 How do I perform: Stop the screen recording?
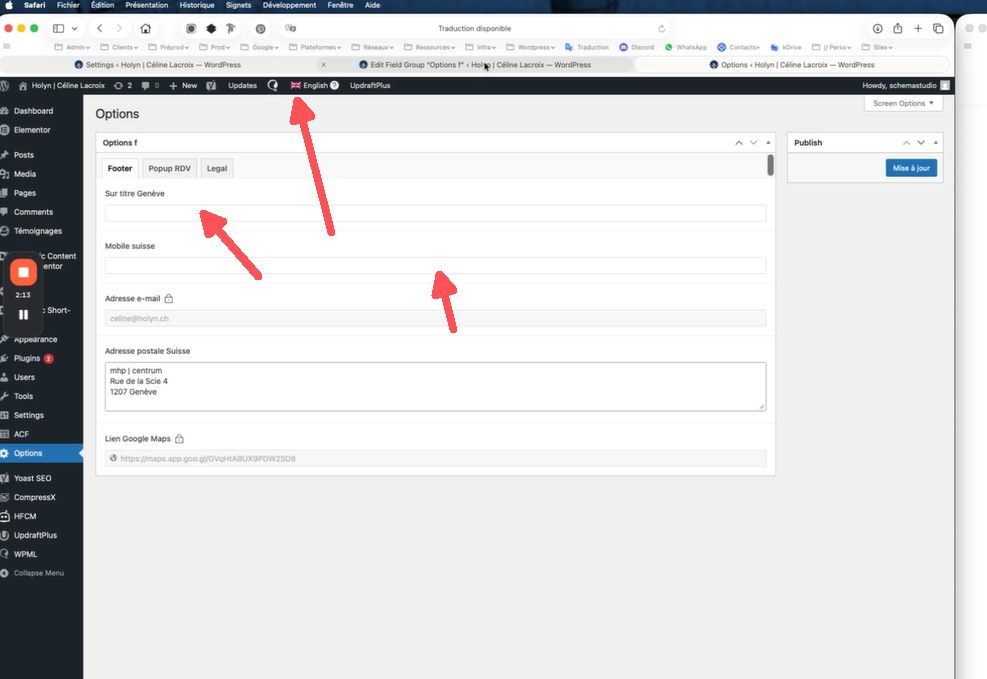point(23,272)
